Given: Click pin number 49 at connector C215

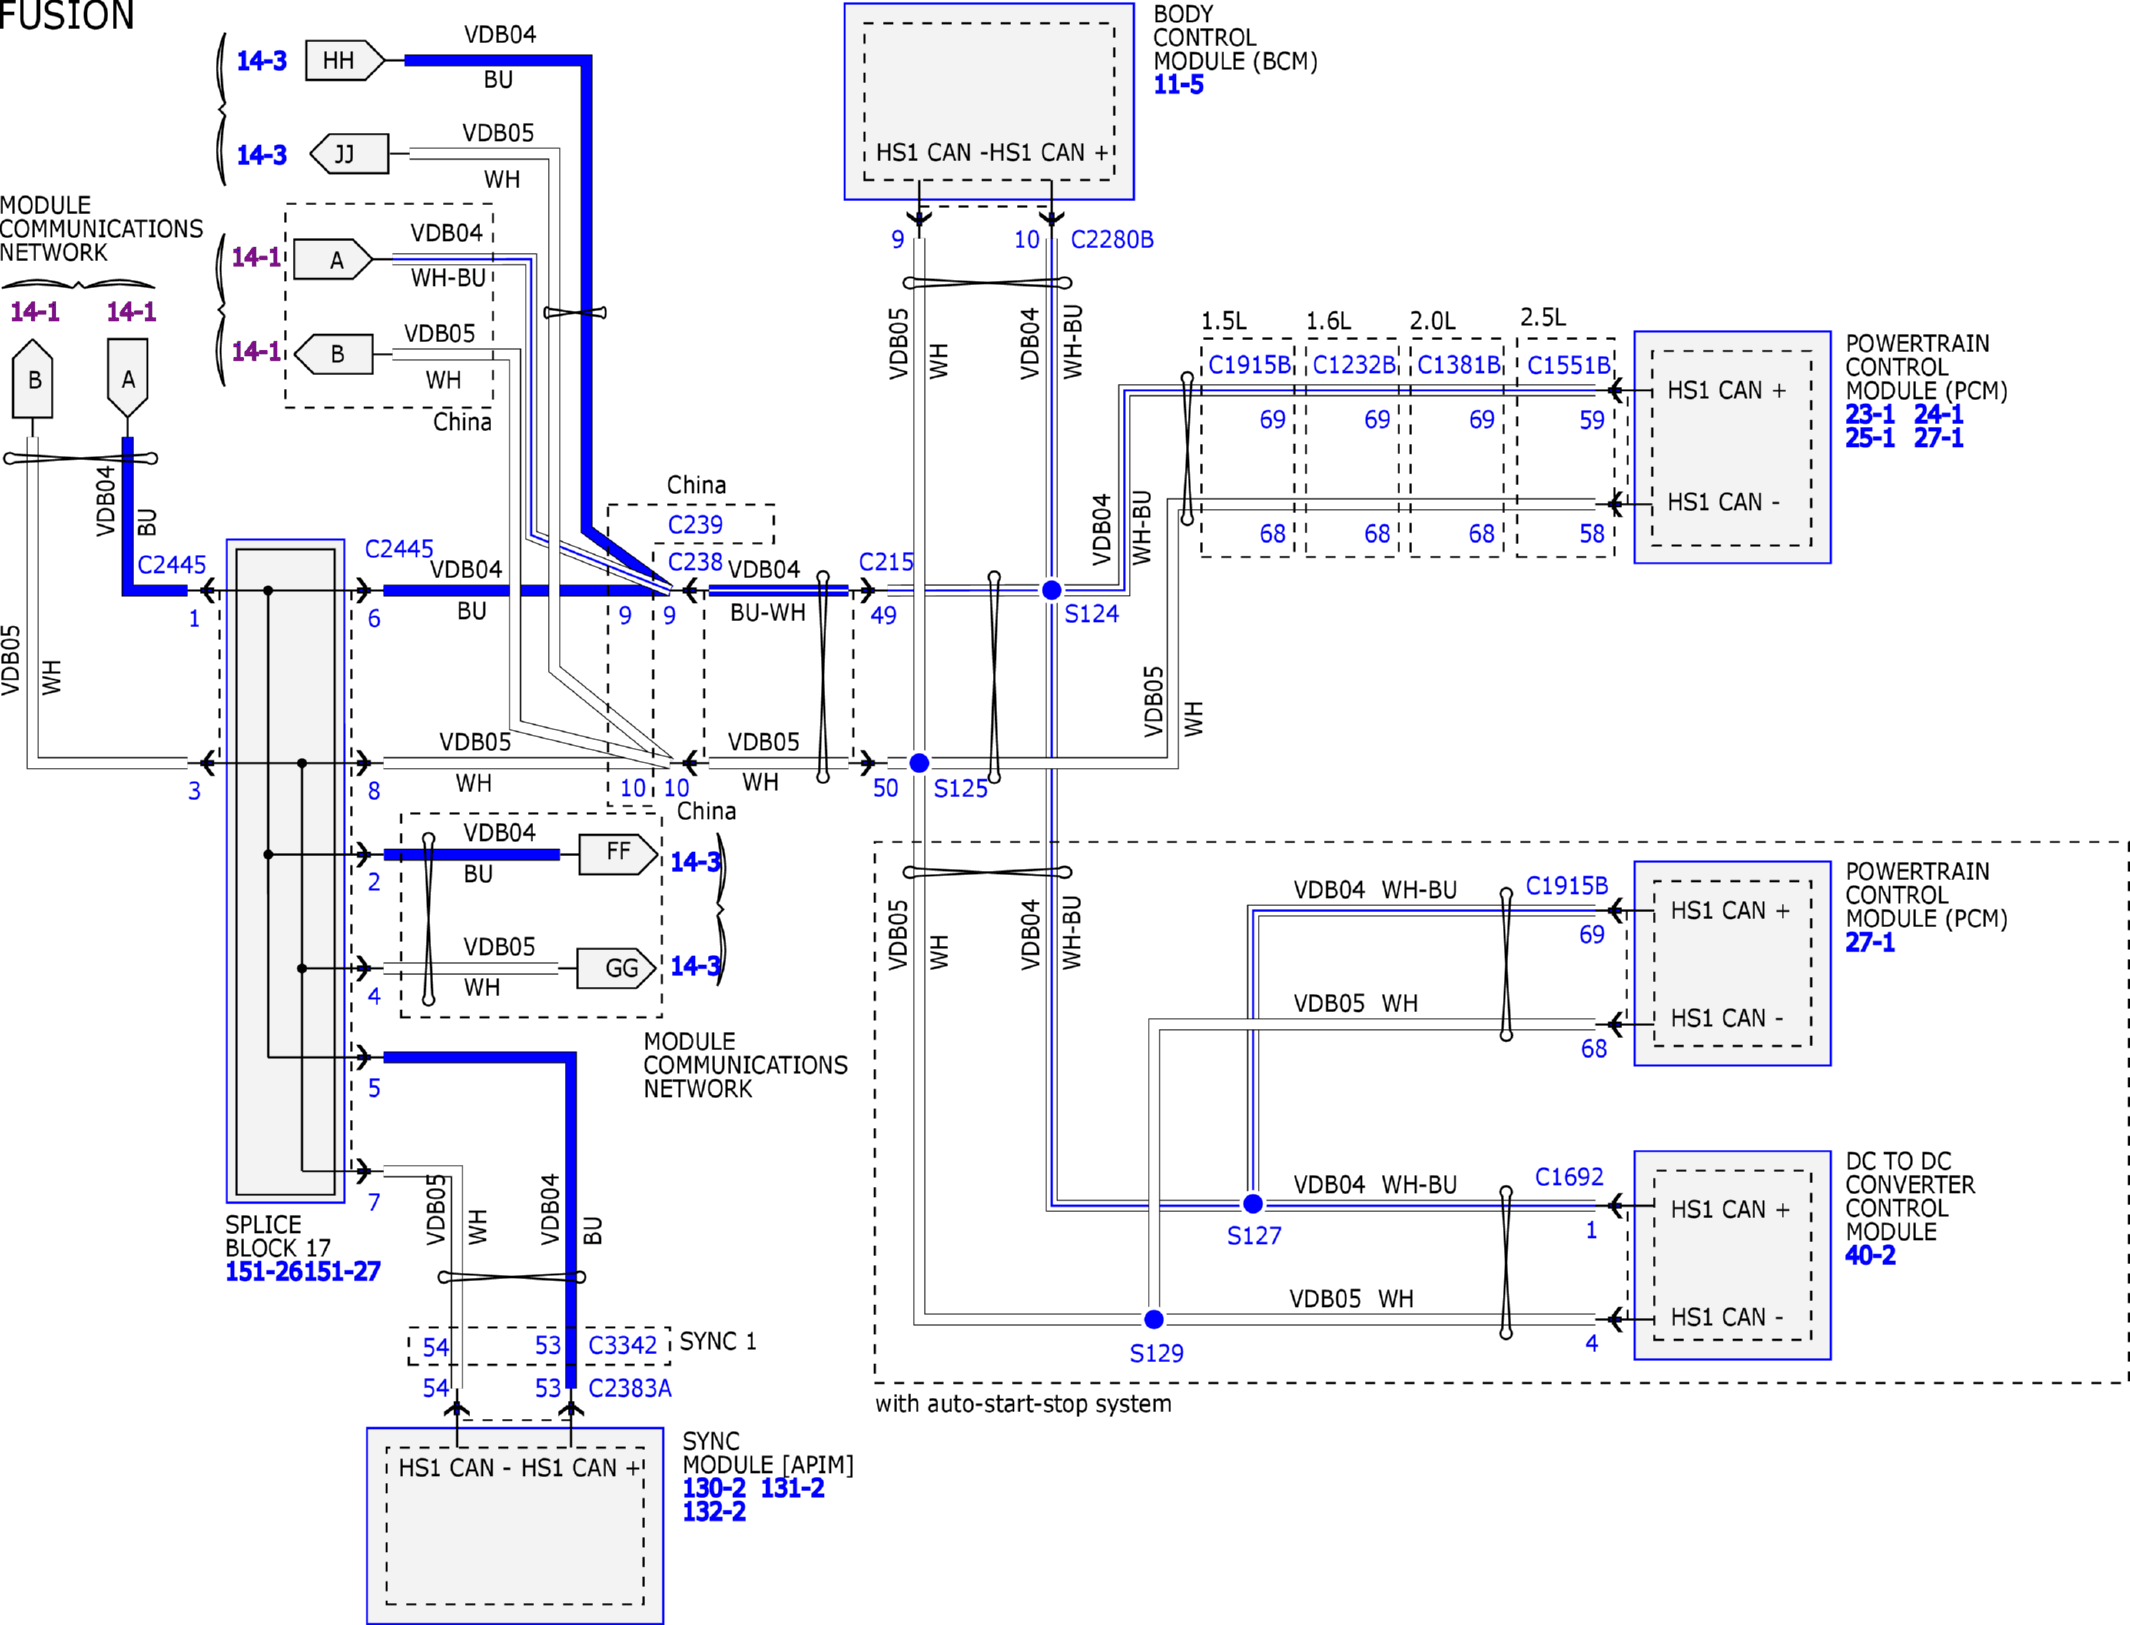Looking at the screenshot, I should [883, 615].
